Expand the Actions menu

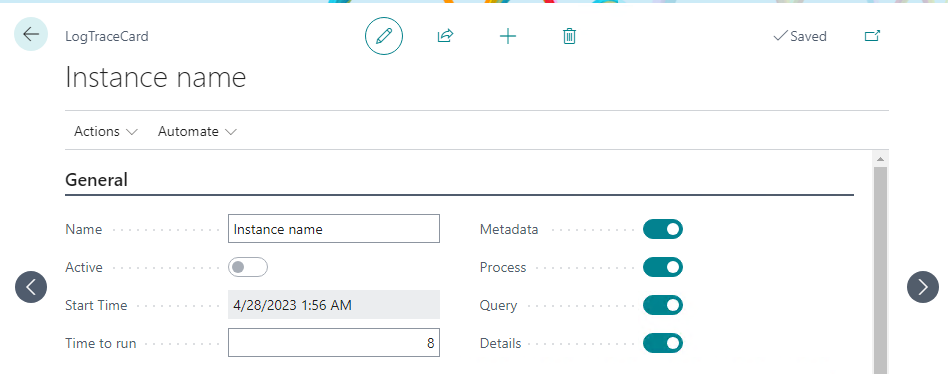tap(106, 131)
